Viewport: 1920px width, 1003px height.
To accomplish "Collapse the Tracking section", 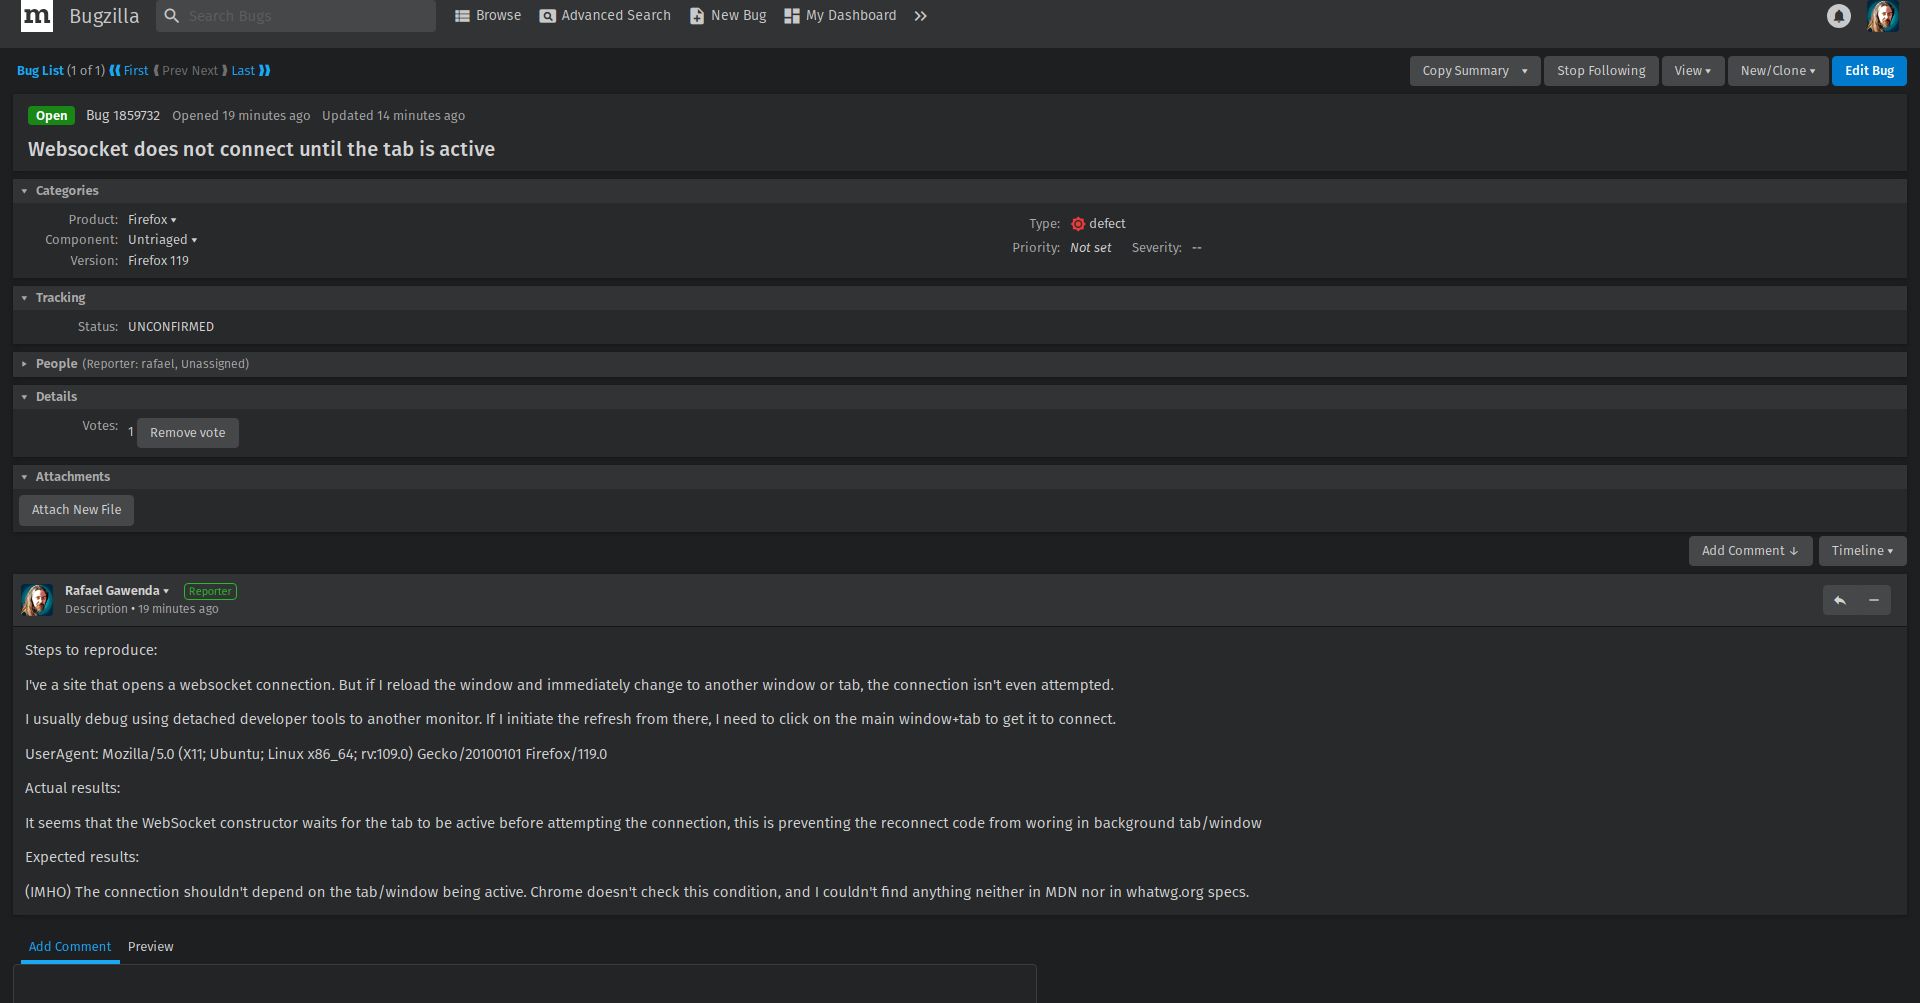I will point(24,298).
